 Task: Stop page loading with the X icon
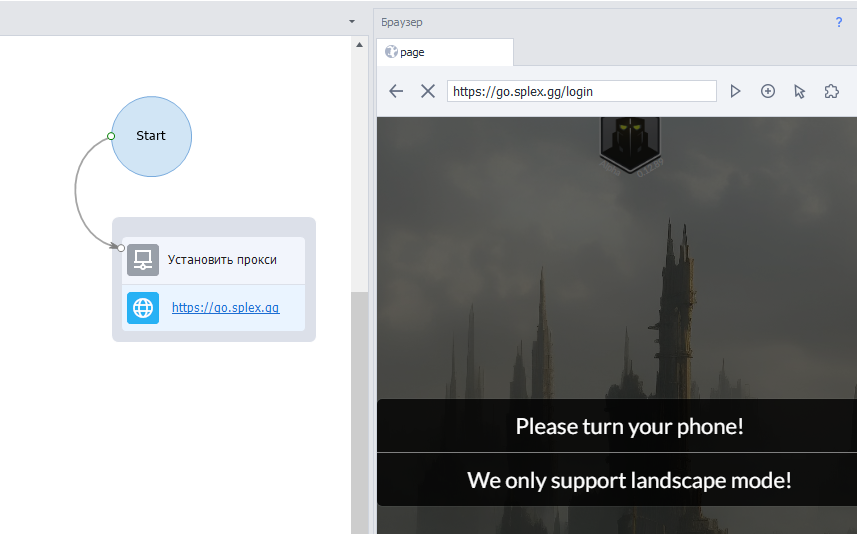428,91
